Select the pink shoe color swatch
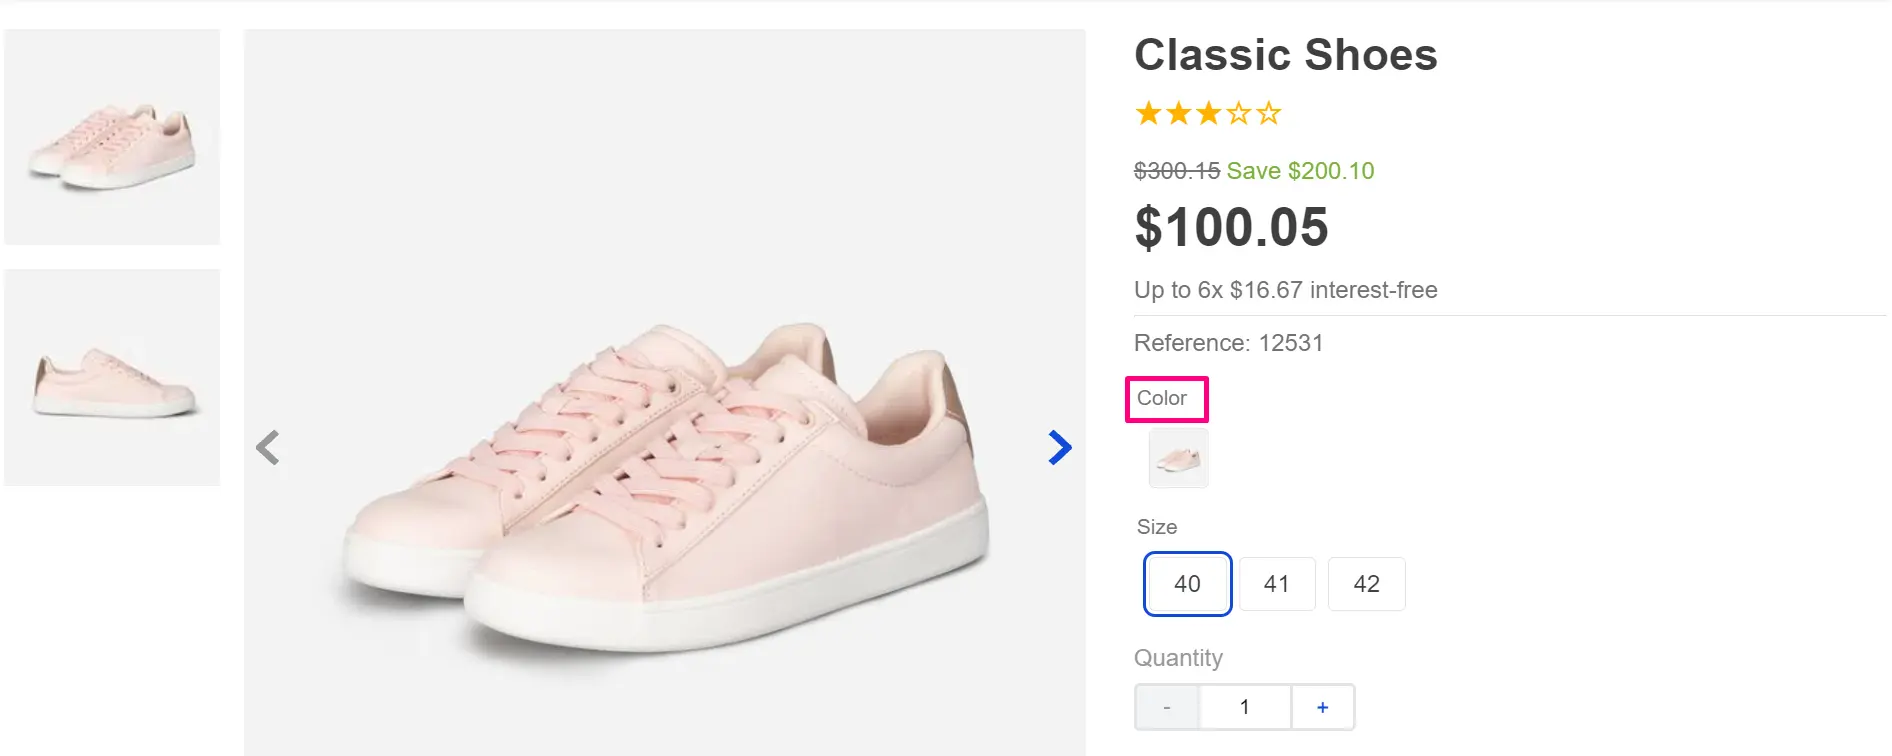 [x=1178, y=459]
